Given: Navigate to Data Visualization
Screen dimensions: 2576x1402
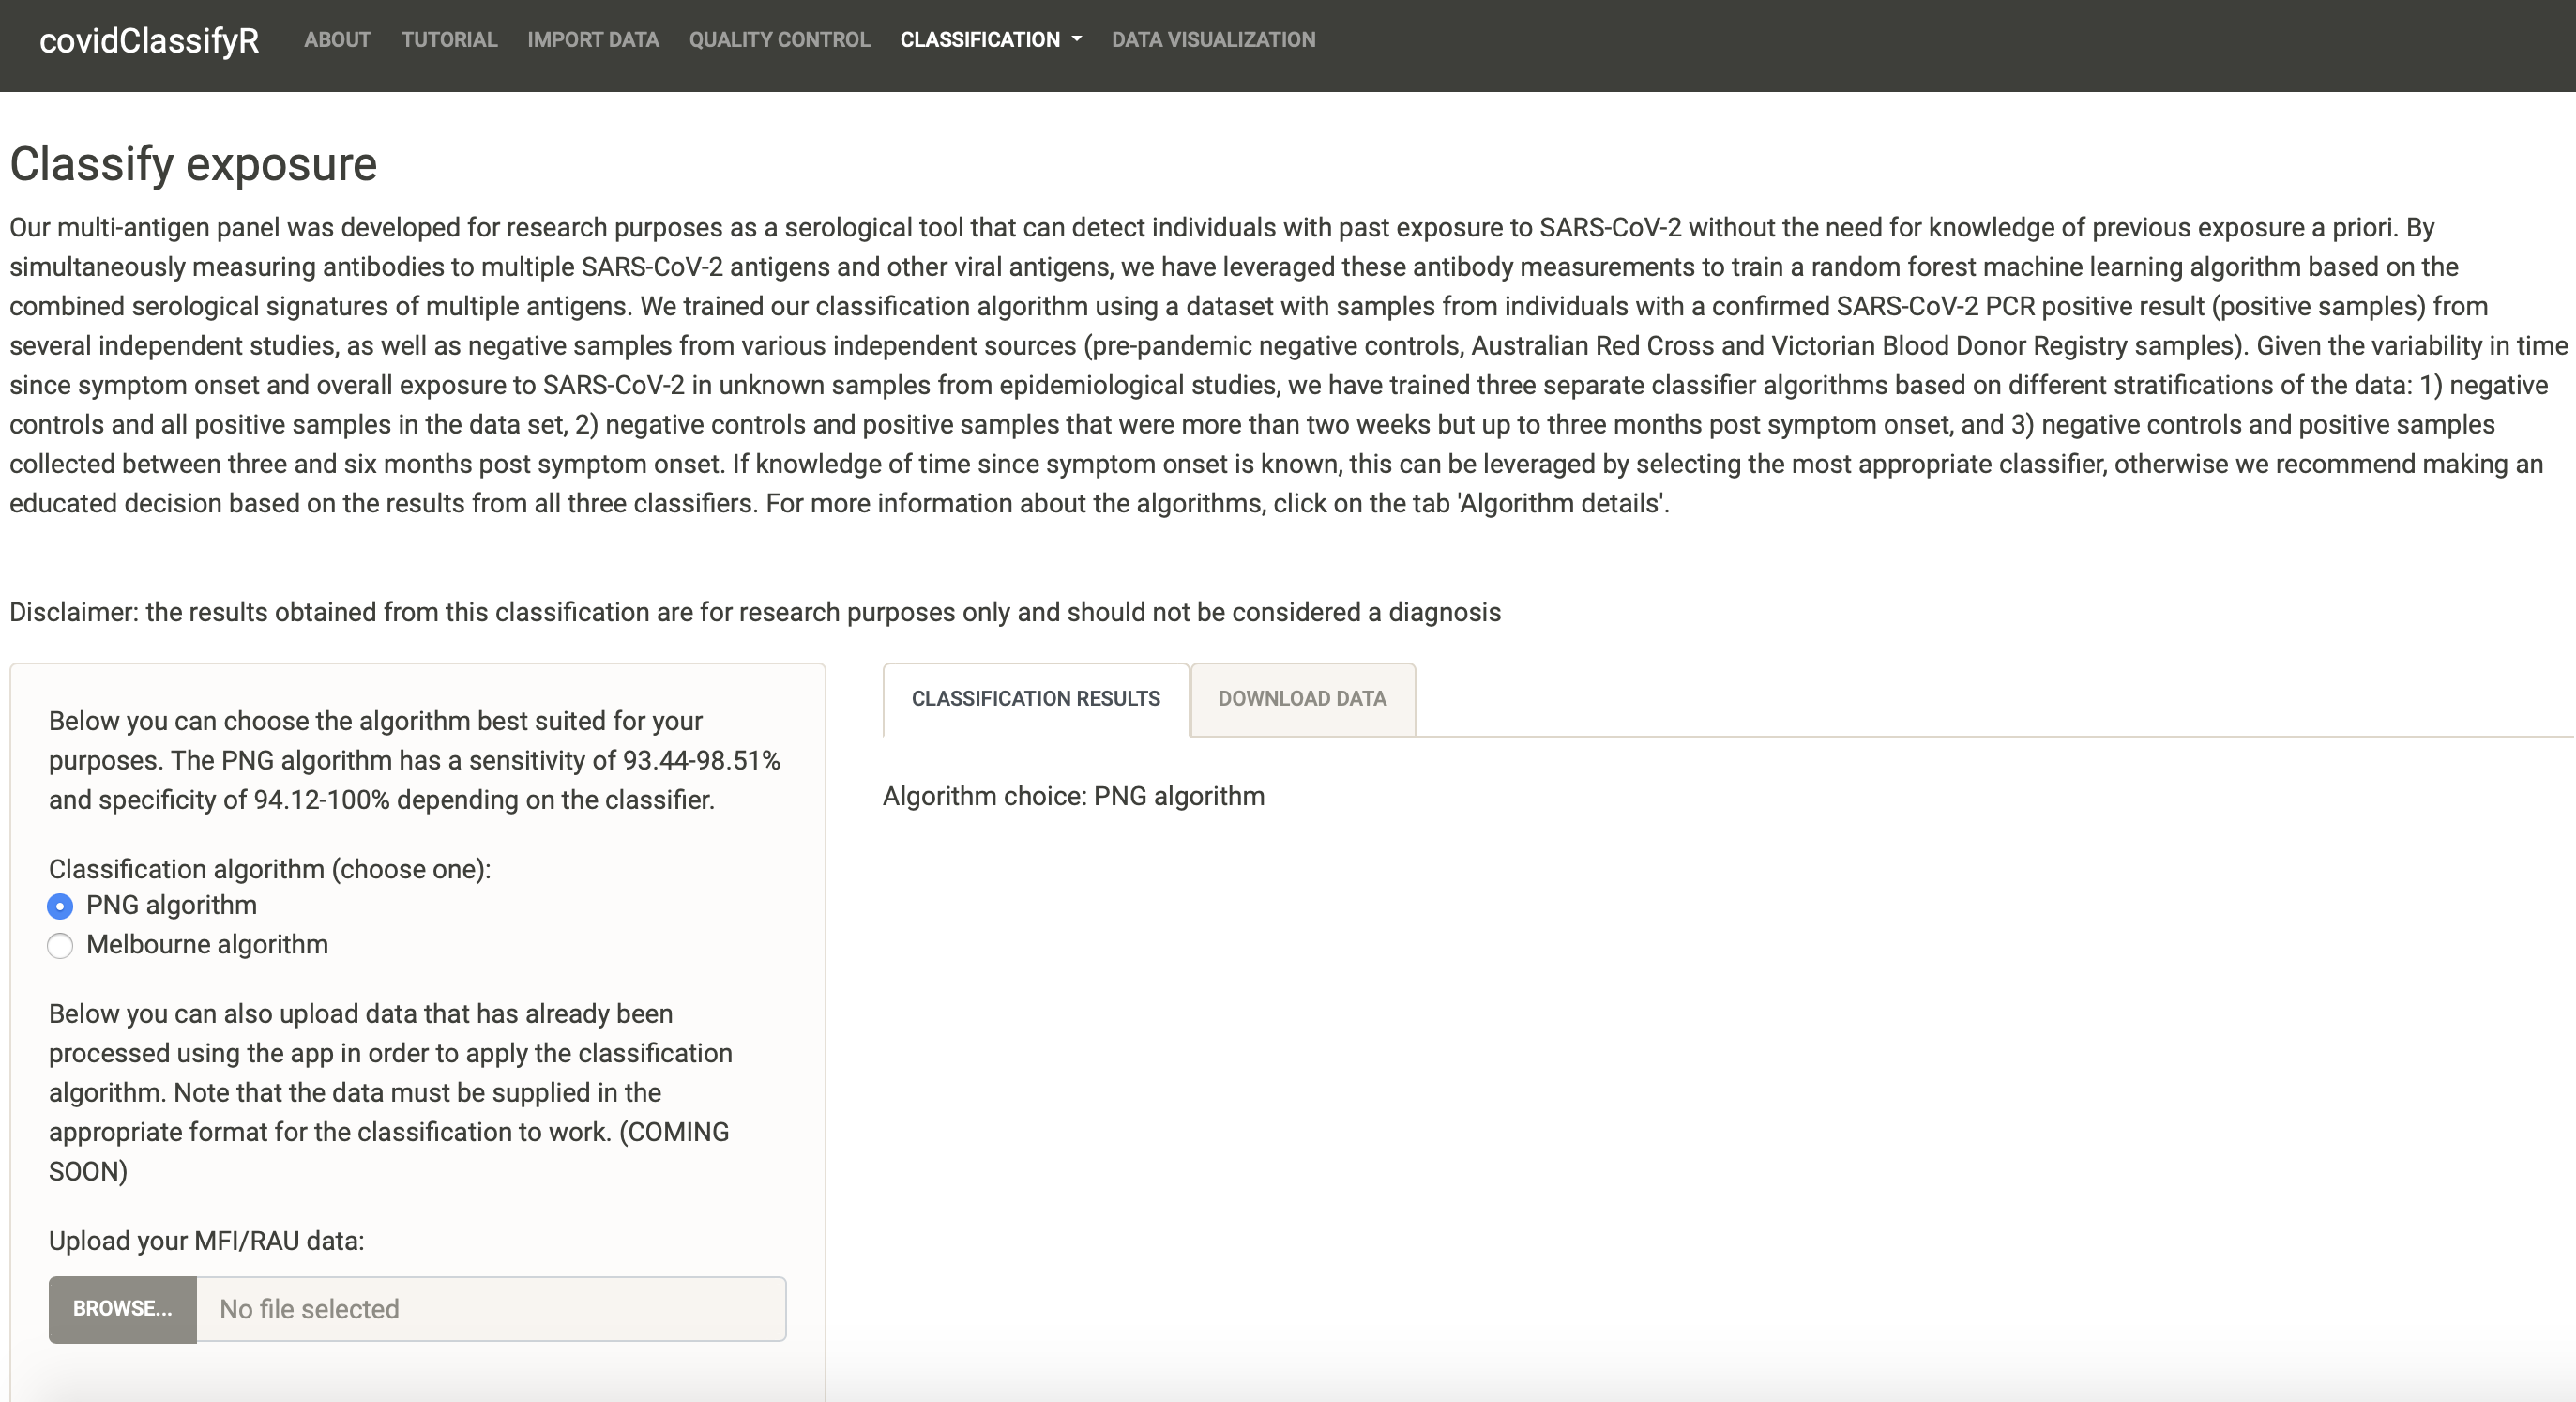Looking at the screenshot, I should click(x=1213, y=40).
